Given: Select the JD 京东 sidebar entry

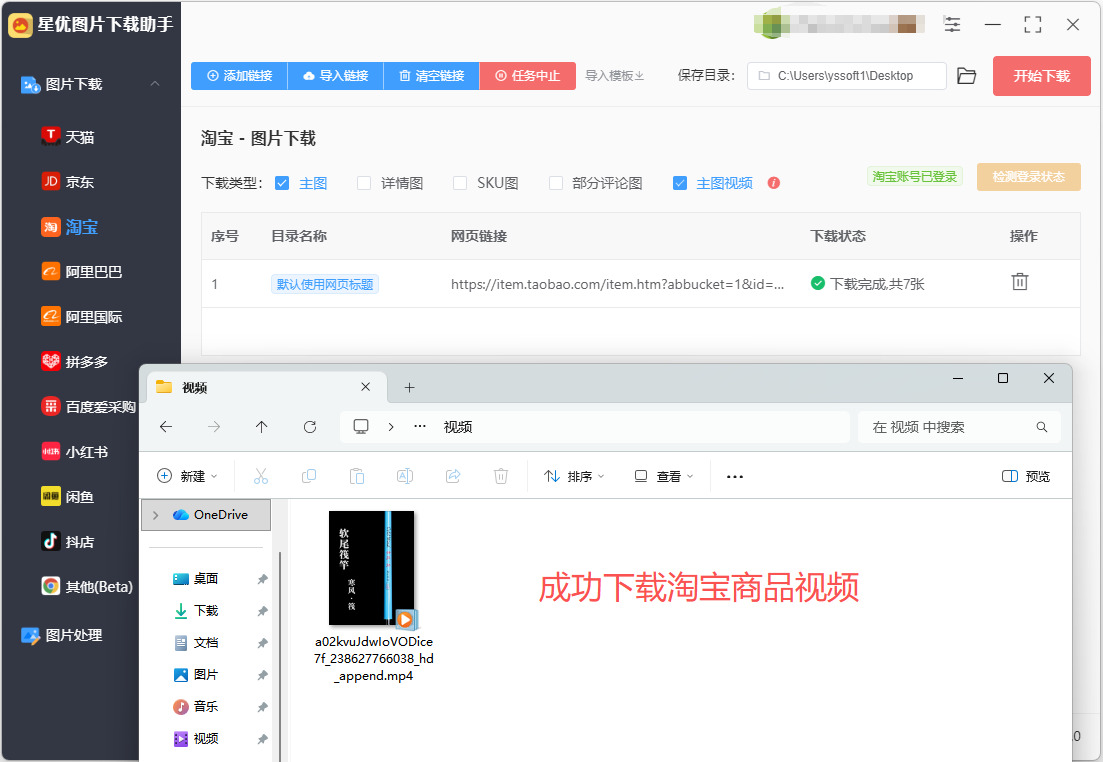Looking at the screenshot, I should [68, 182].
